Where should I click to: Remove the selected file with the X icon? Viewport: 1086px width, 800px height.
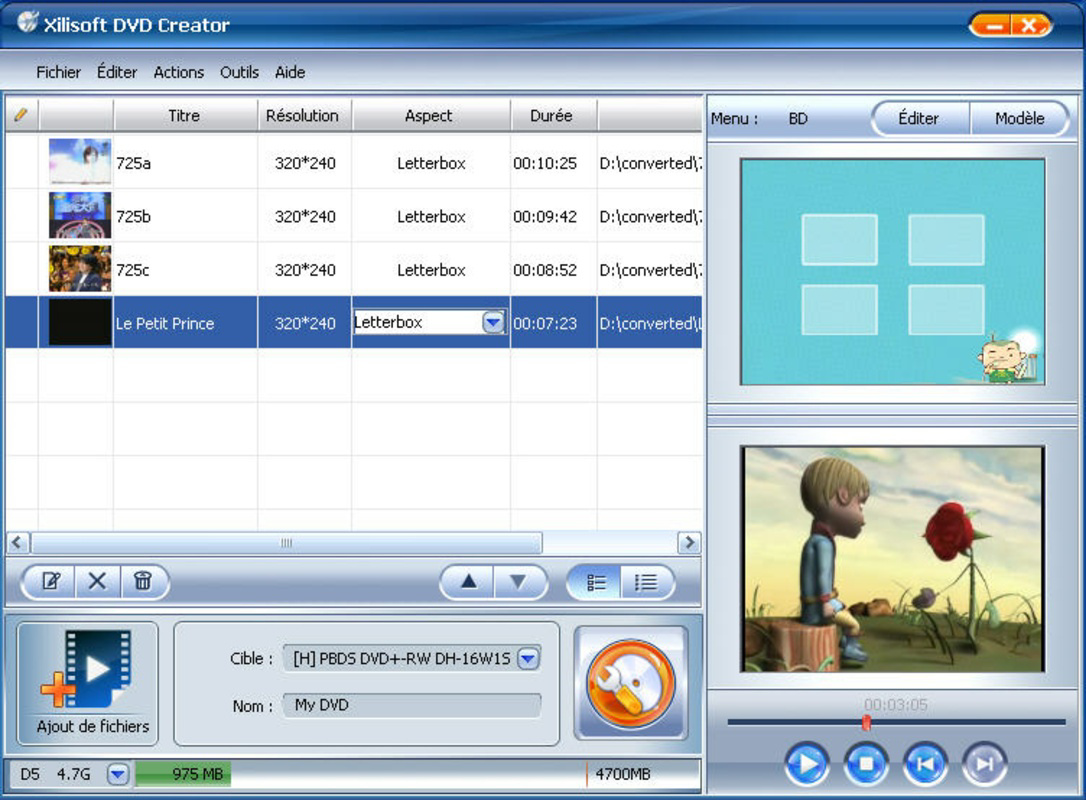click(x=98, y=581)
